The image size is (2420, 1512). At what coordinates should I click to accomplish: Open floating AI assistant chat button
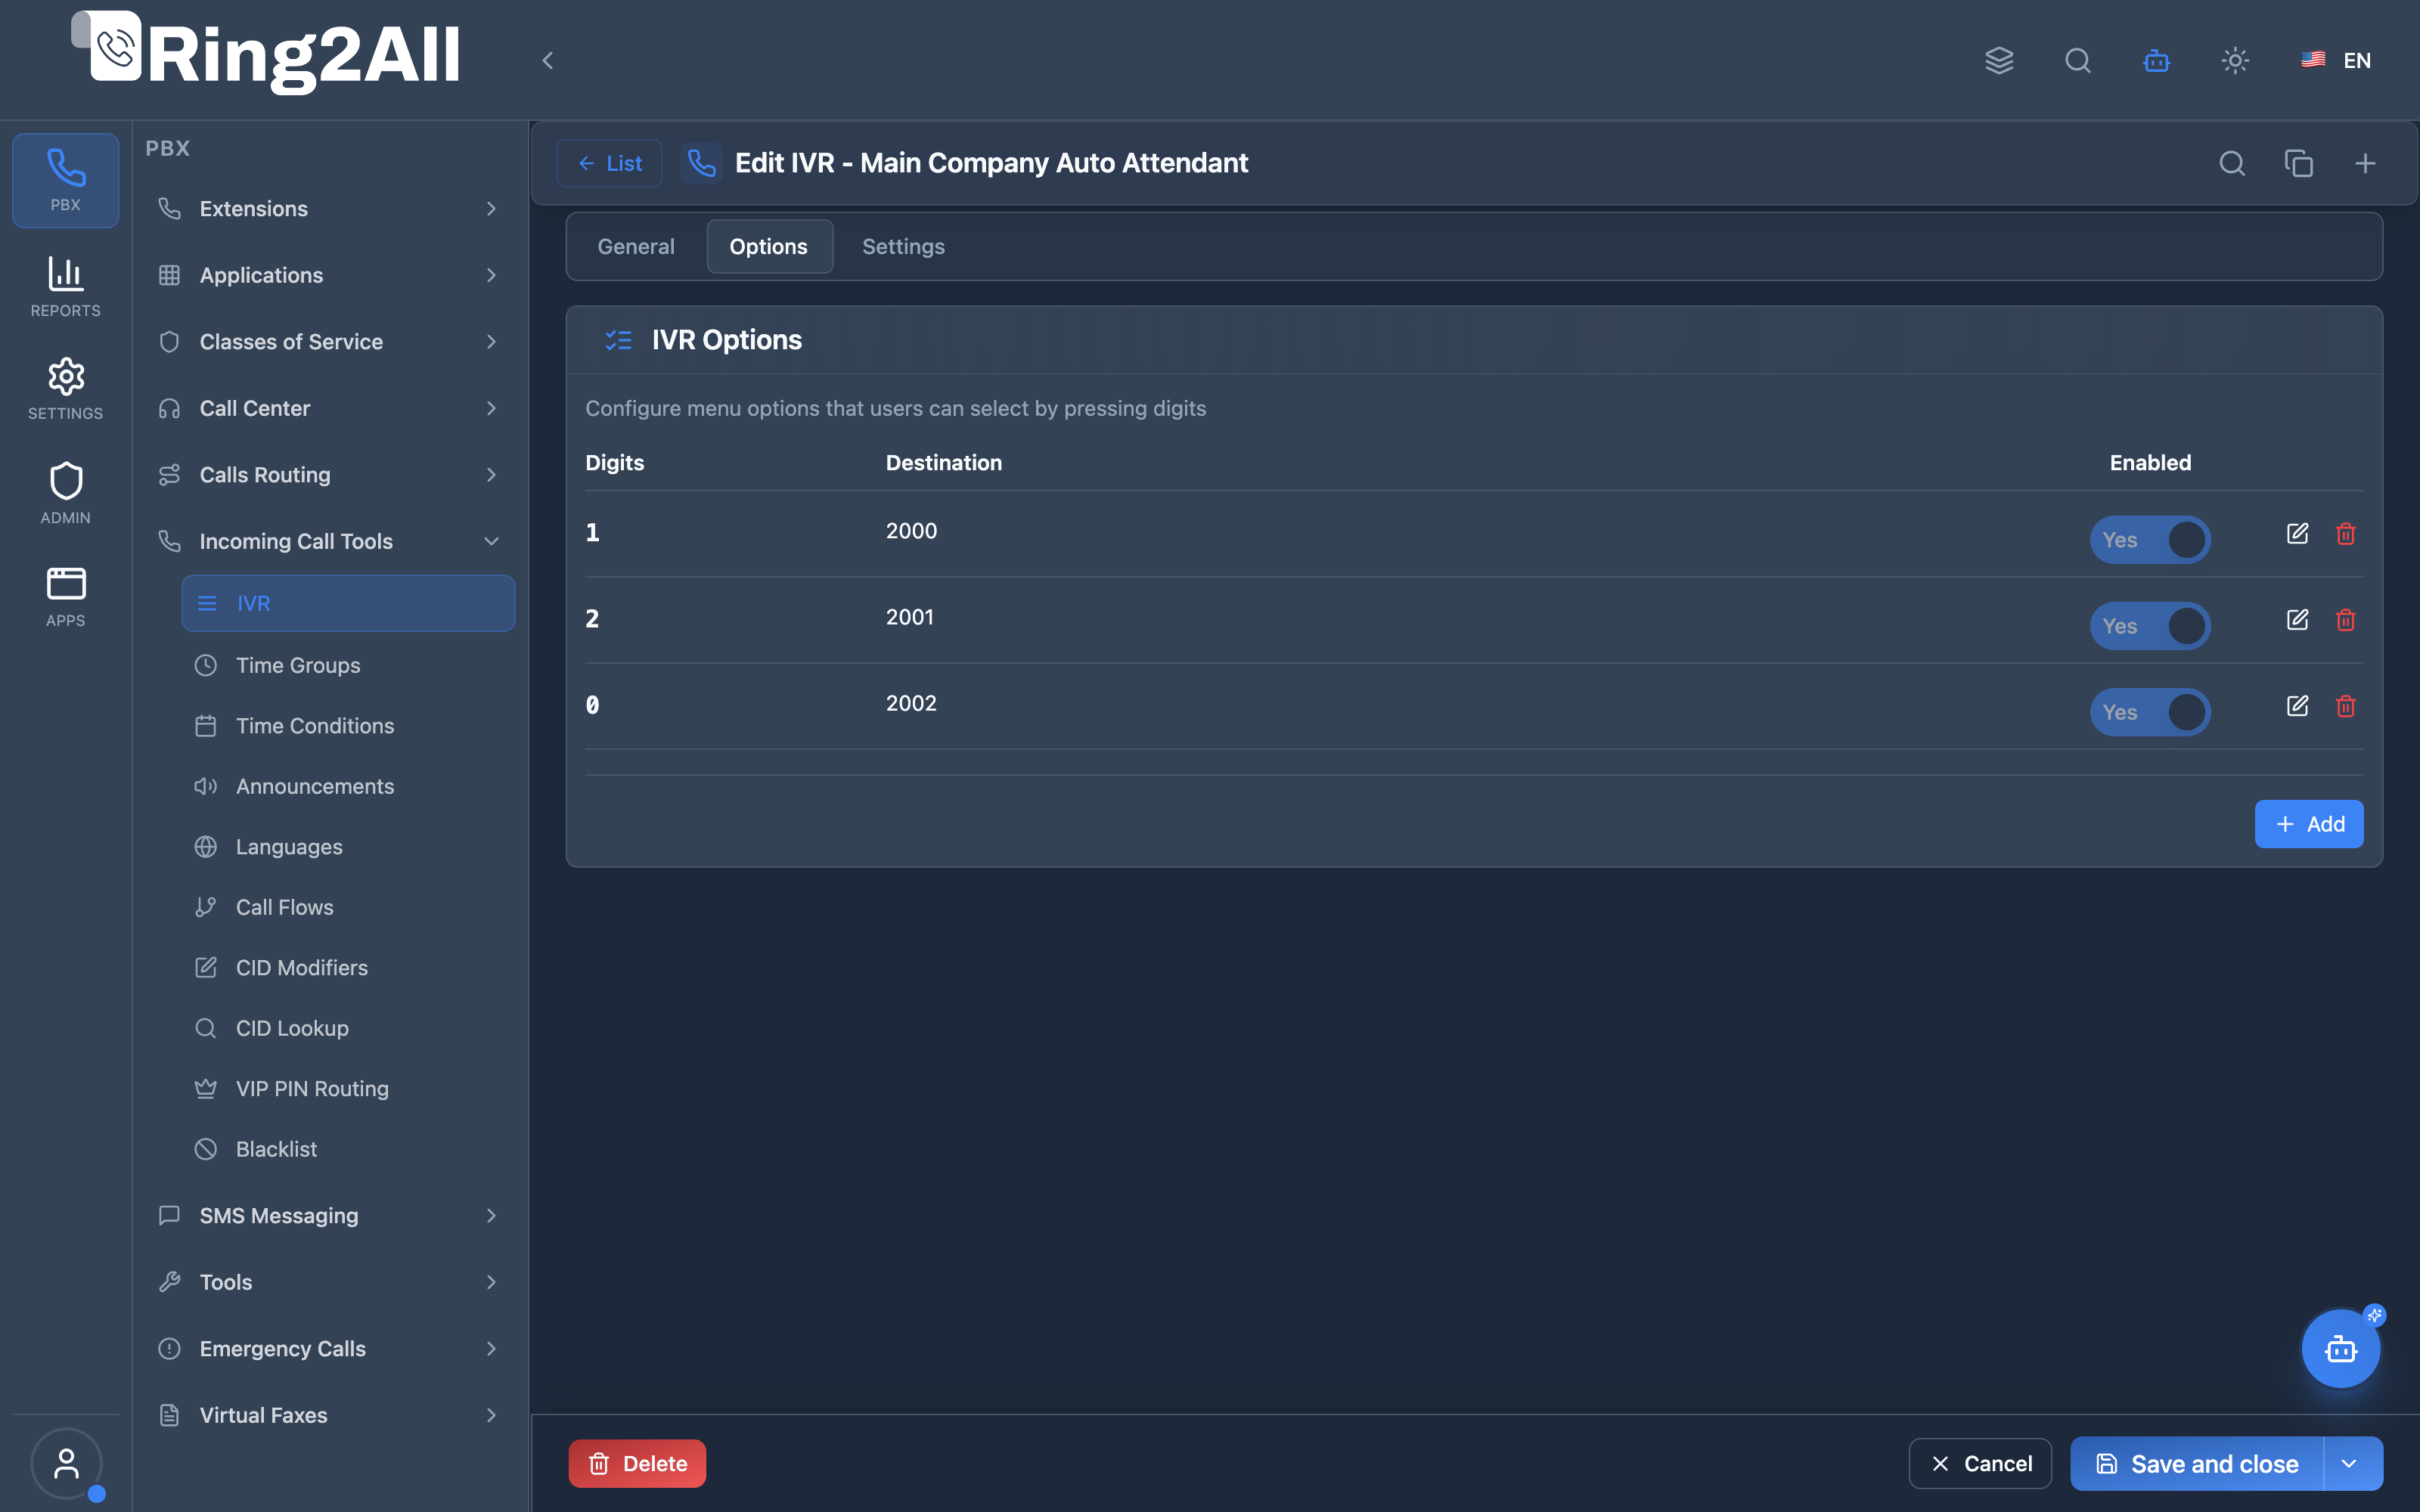click(x=2341, y=1348)
